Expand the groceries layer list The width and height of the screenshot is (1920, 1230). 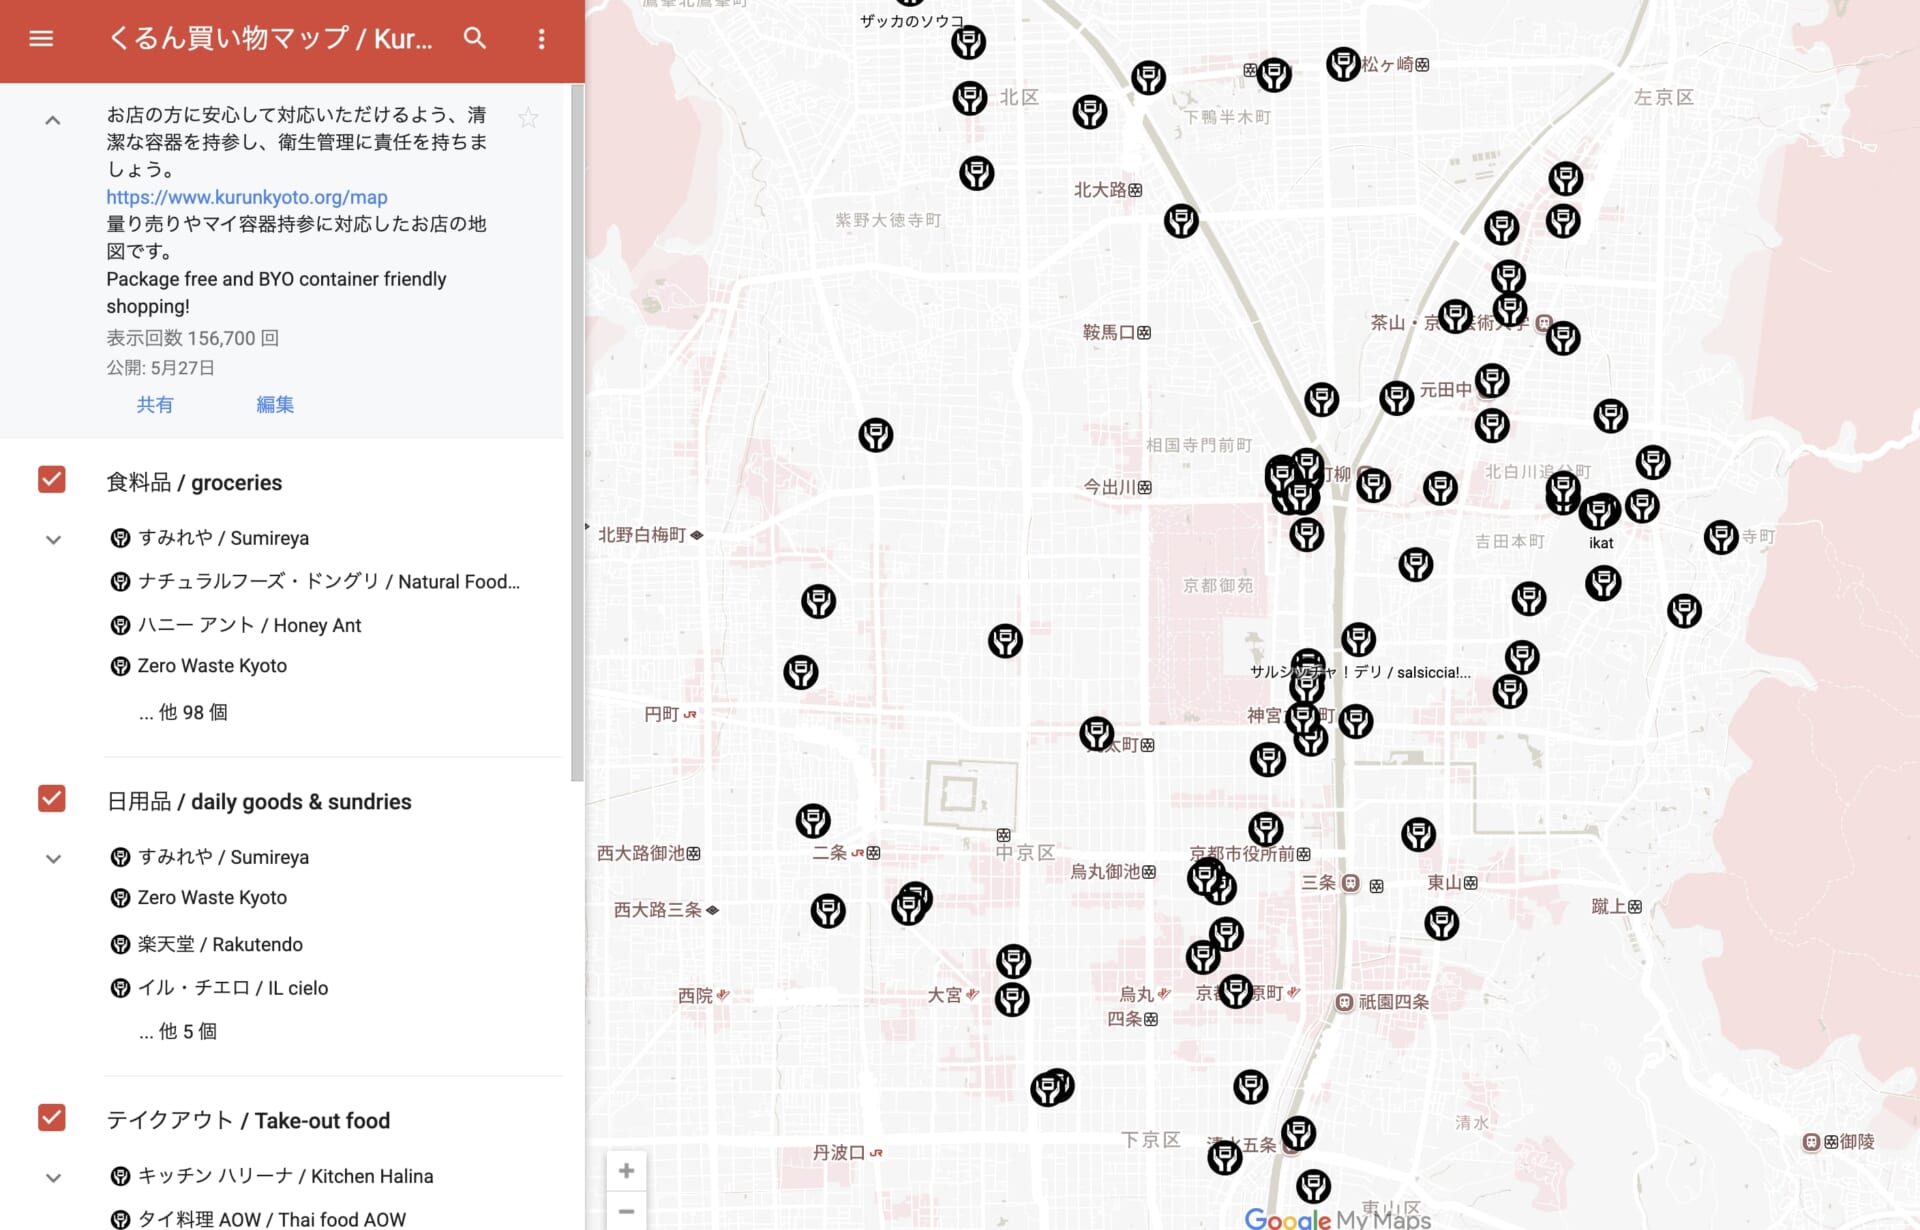click(x=54, y=540)
